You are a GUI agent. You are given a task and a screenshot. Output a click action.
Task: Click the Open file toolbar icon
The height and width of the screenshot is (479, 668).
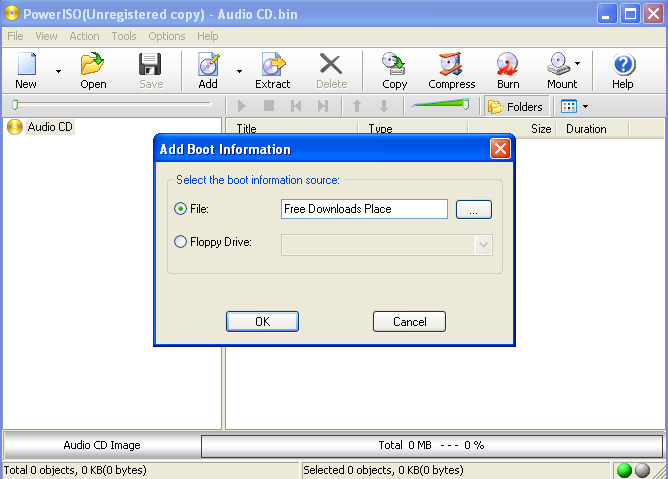[93, 70]
